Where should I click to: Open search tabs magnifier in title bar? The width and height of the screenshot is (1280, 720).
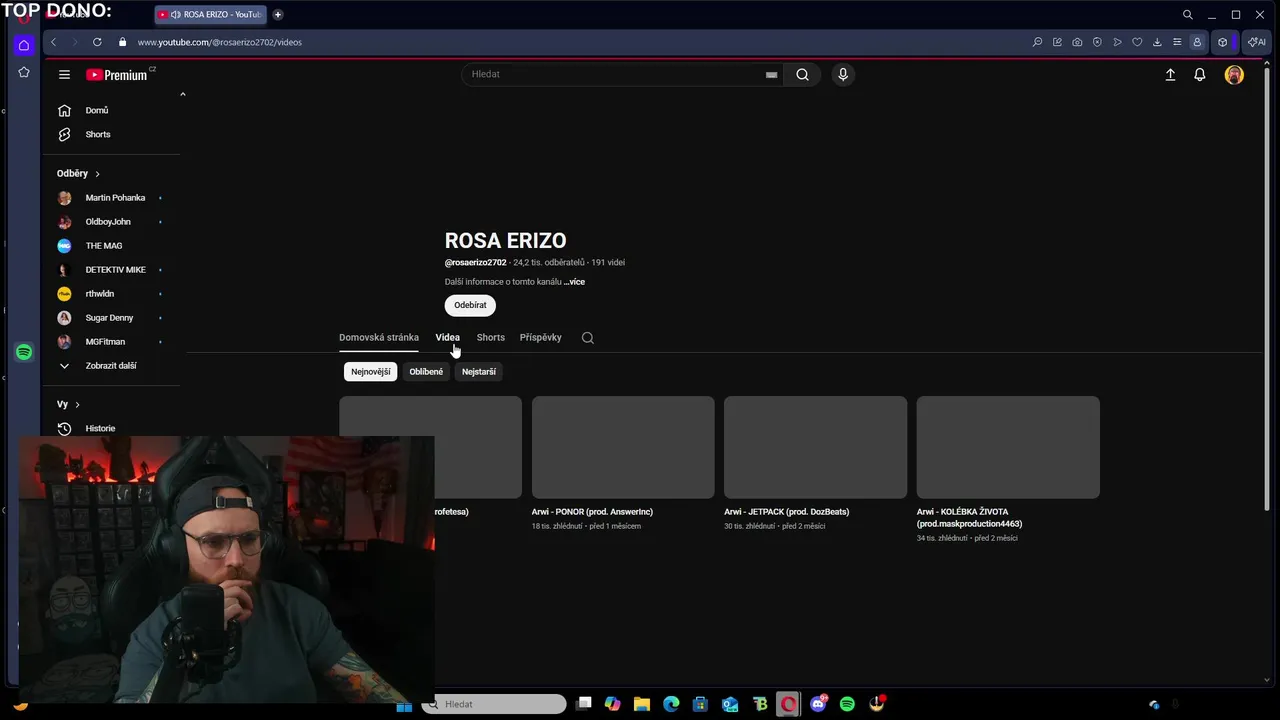click(1187, 15)
